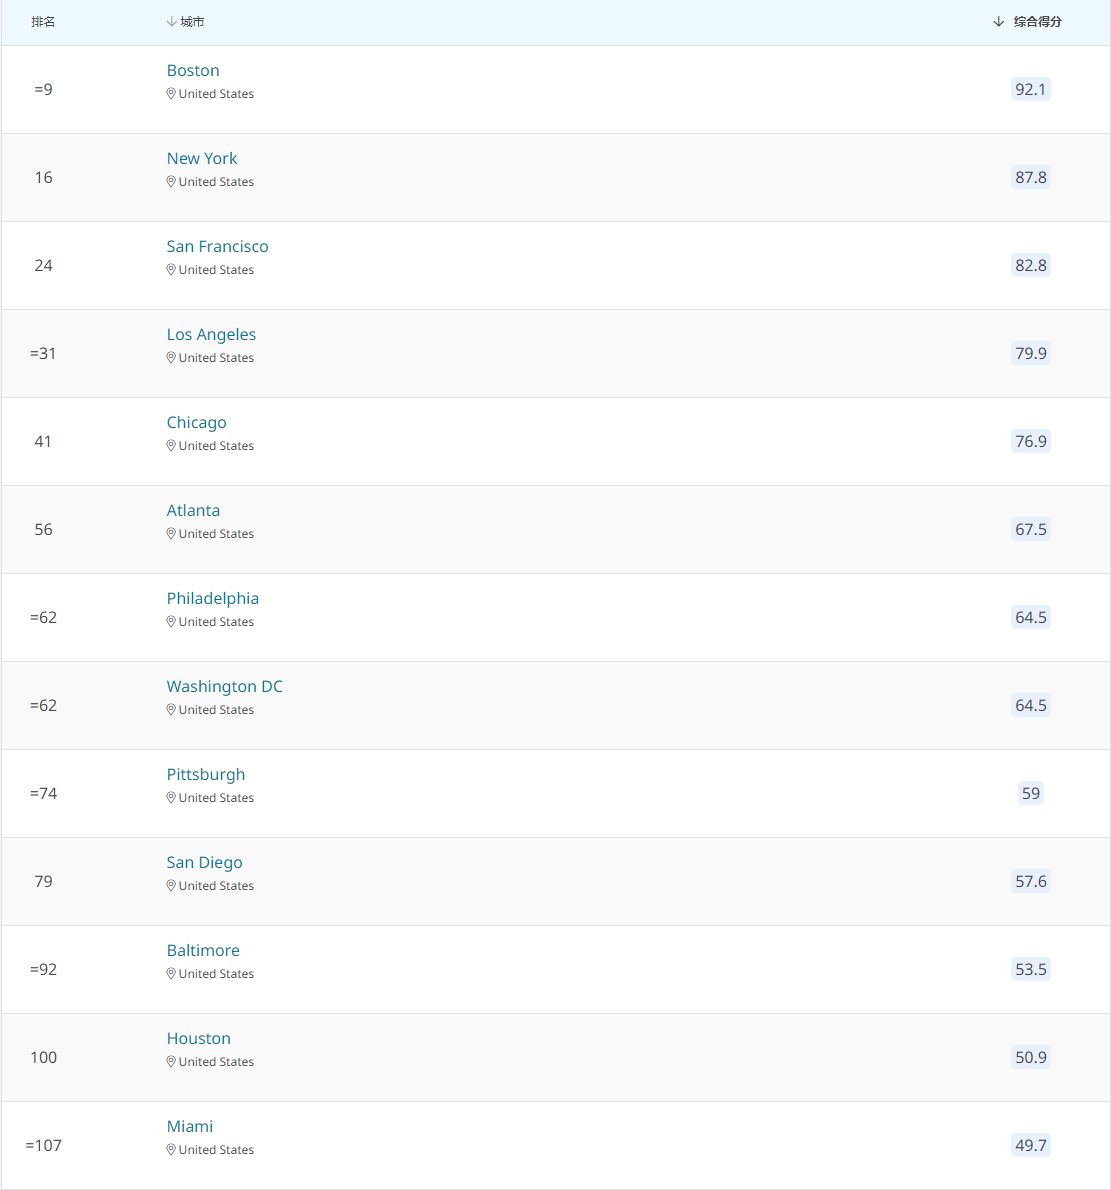Open the San Diego city link
Viewport: 1111px width, 1190px height.
click(204, 863)
